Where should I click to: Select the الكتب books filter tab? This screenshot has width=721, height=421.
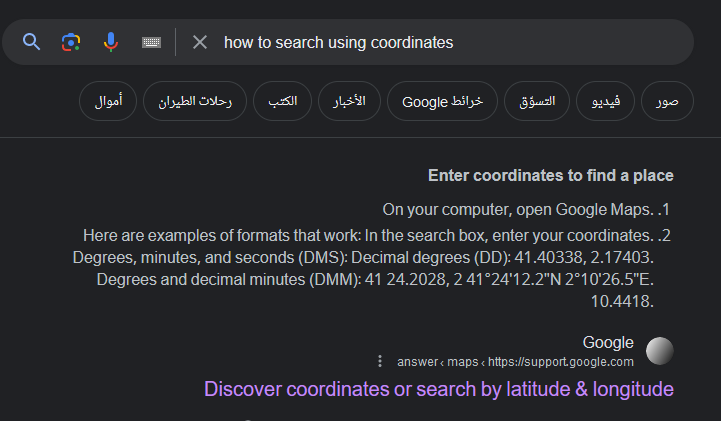click(282, 101)
